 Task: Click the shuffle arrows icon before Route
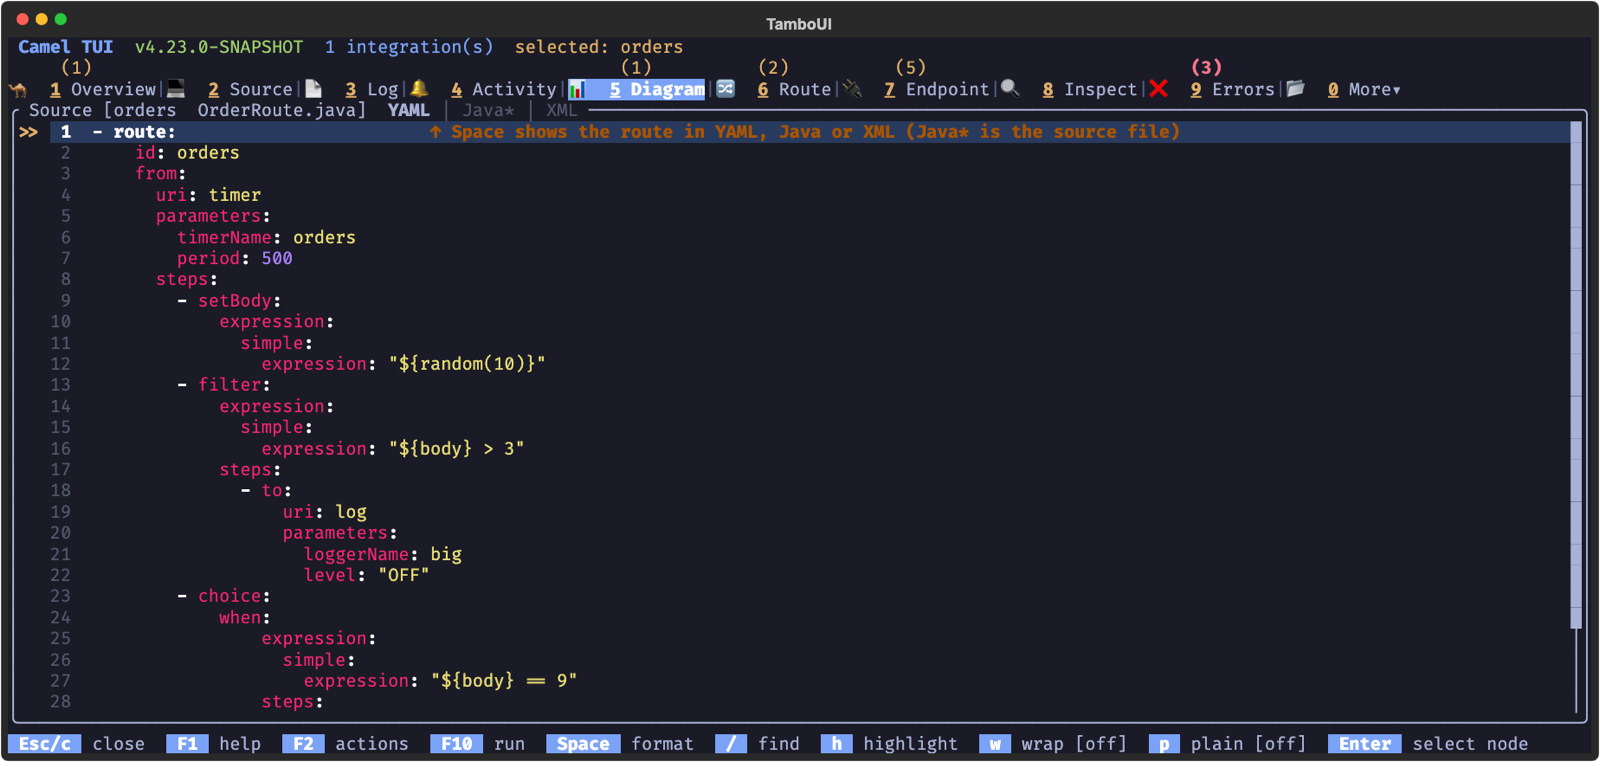725,89
